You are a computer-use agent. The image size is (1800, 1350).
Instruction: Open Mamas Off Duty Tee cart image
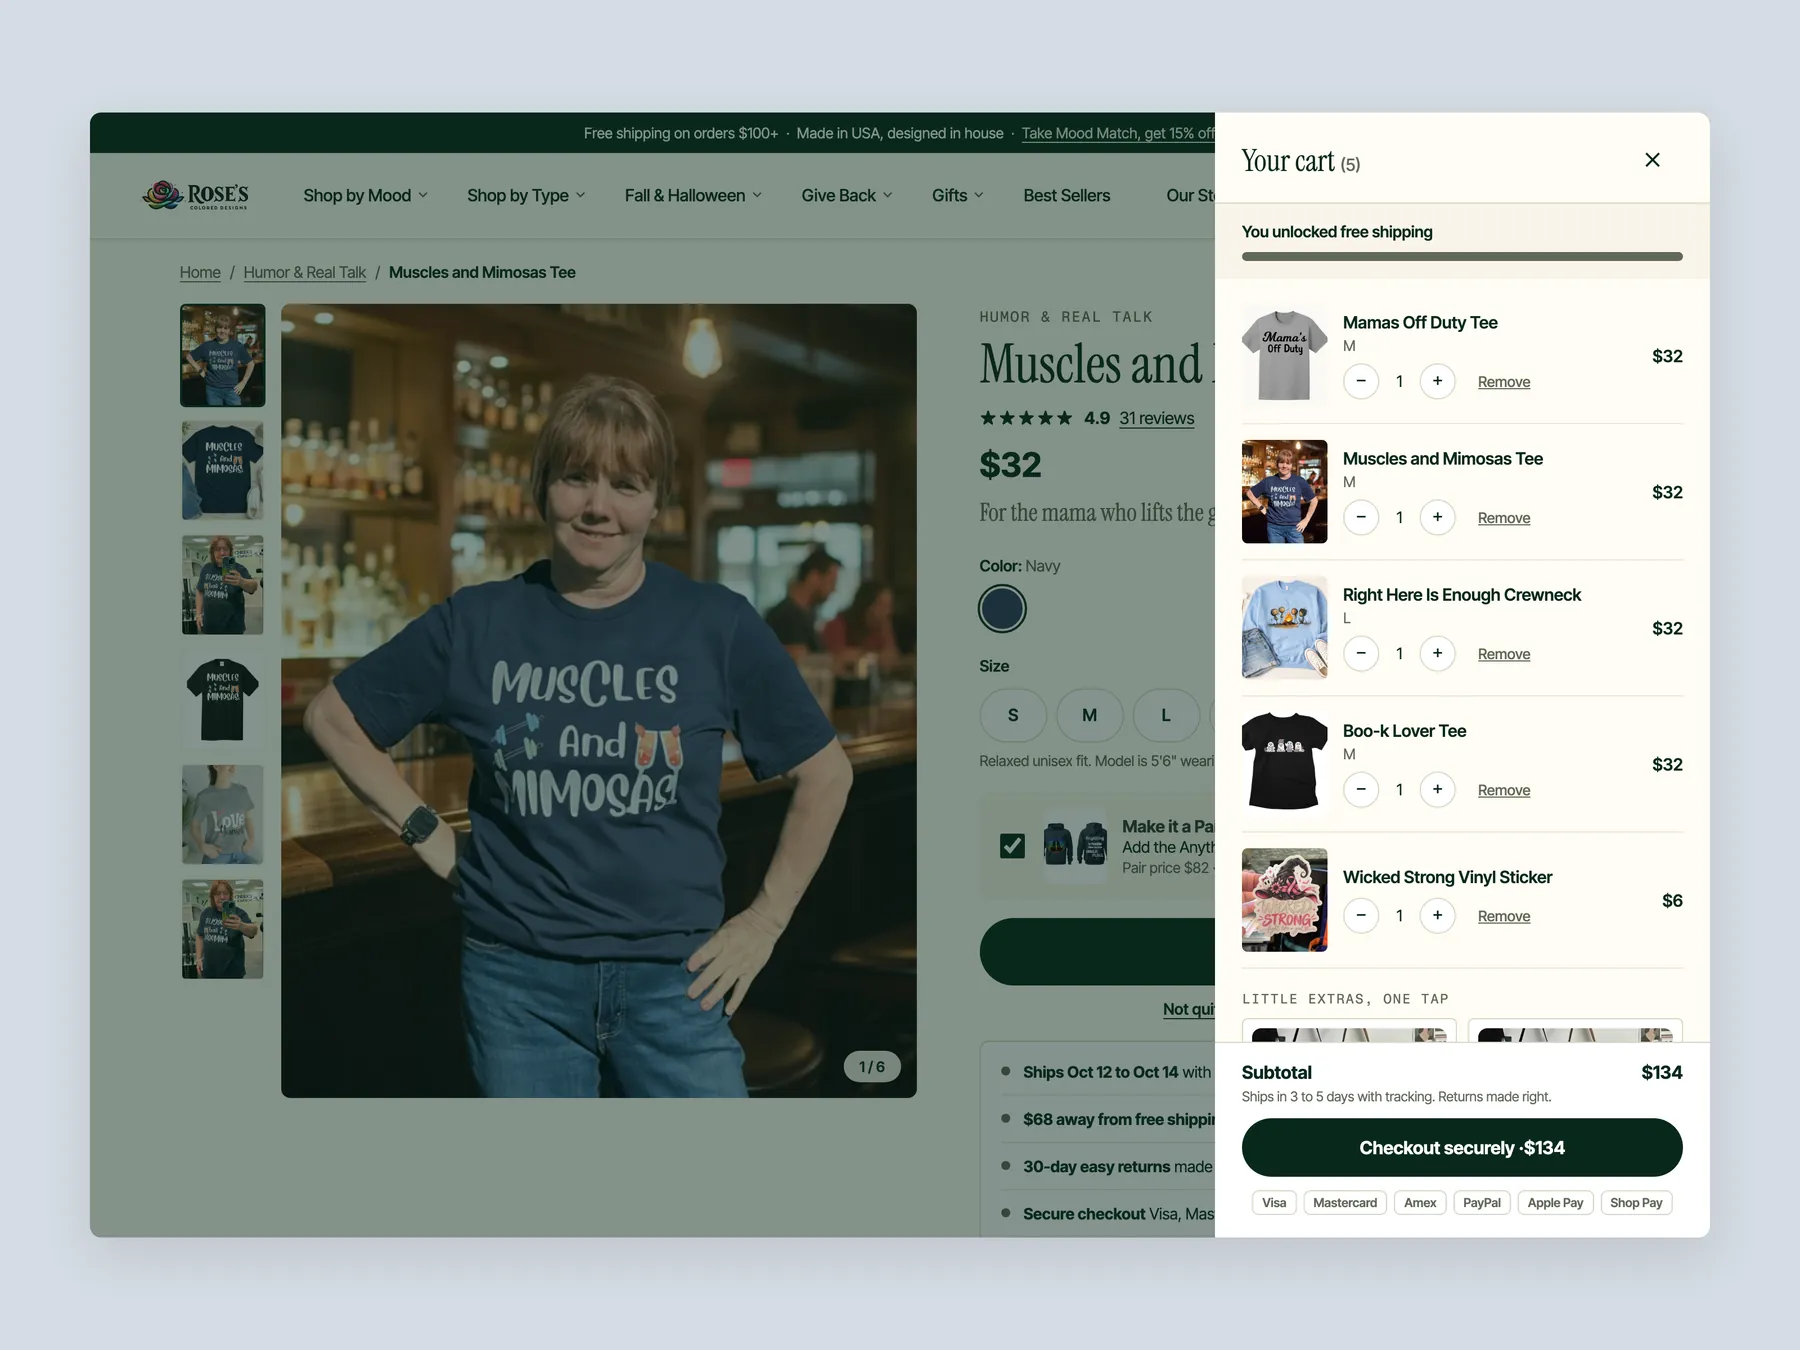1284,356
